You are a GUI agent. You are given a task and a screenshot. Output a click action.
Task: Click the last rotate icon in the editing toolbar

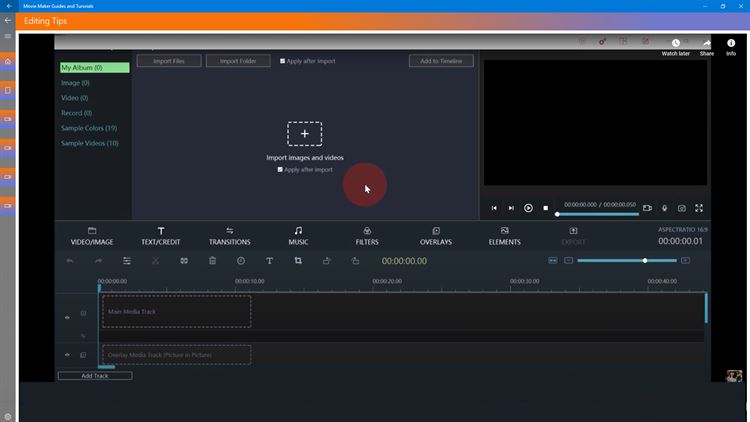click(x=355, y=261)
